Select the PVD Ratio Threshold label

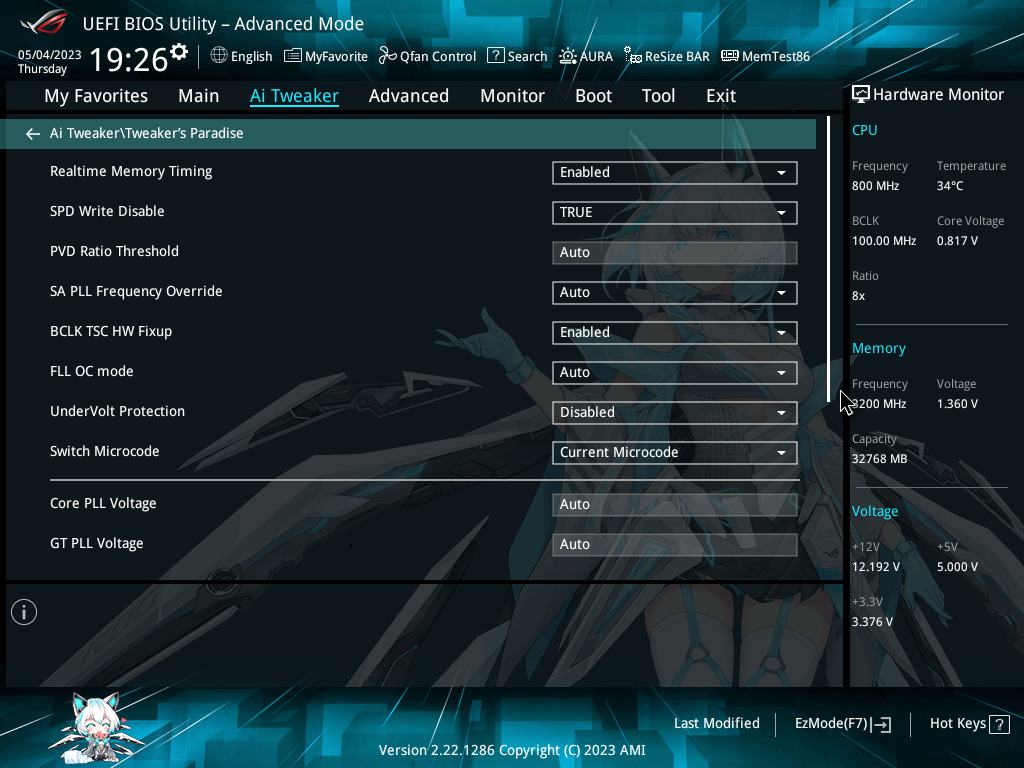114,251
